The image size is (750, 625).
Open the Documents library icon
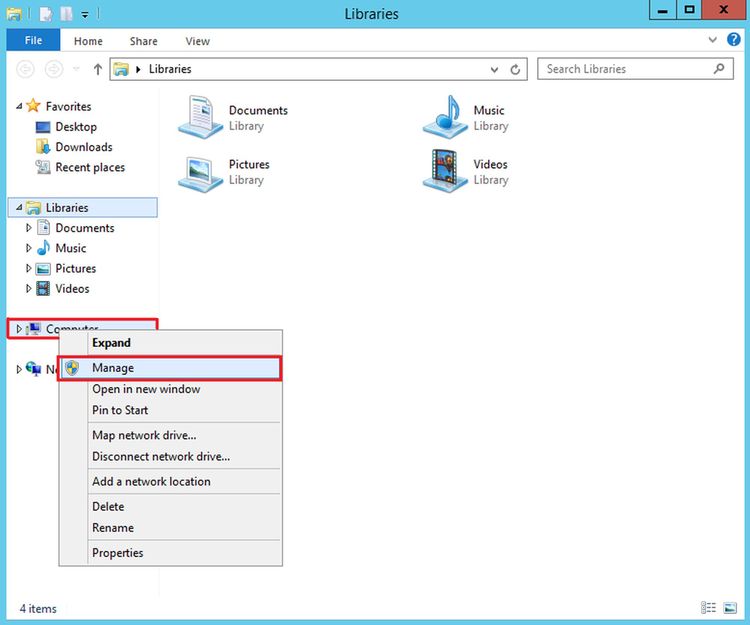[200, 117]
